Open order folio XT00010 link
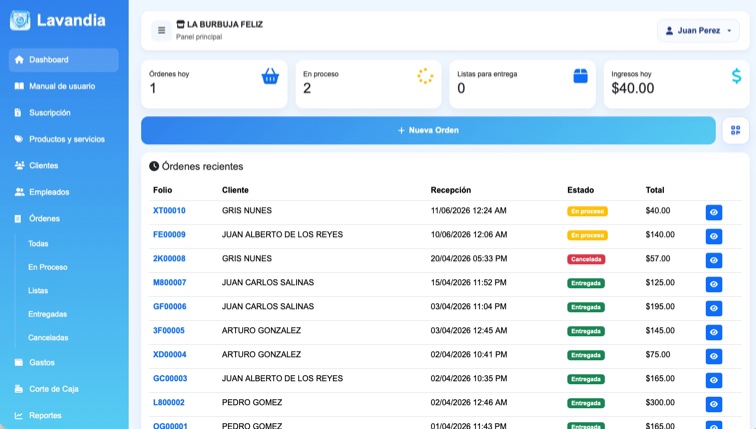This screenshot has height=429, width=756. (169, 211)
